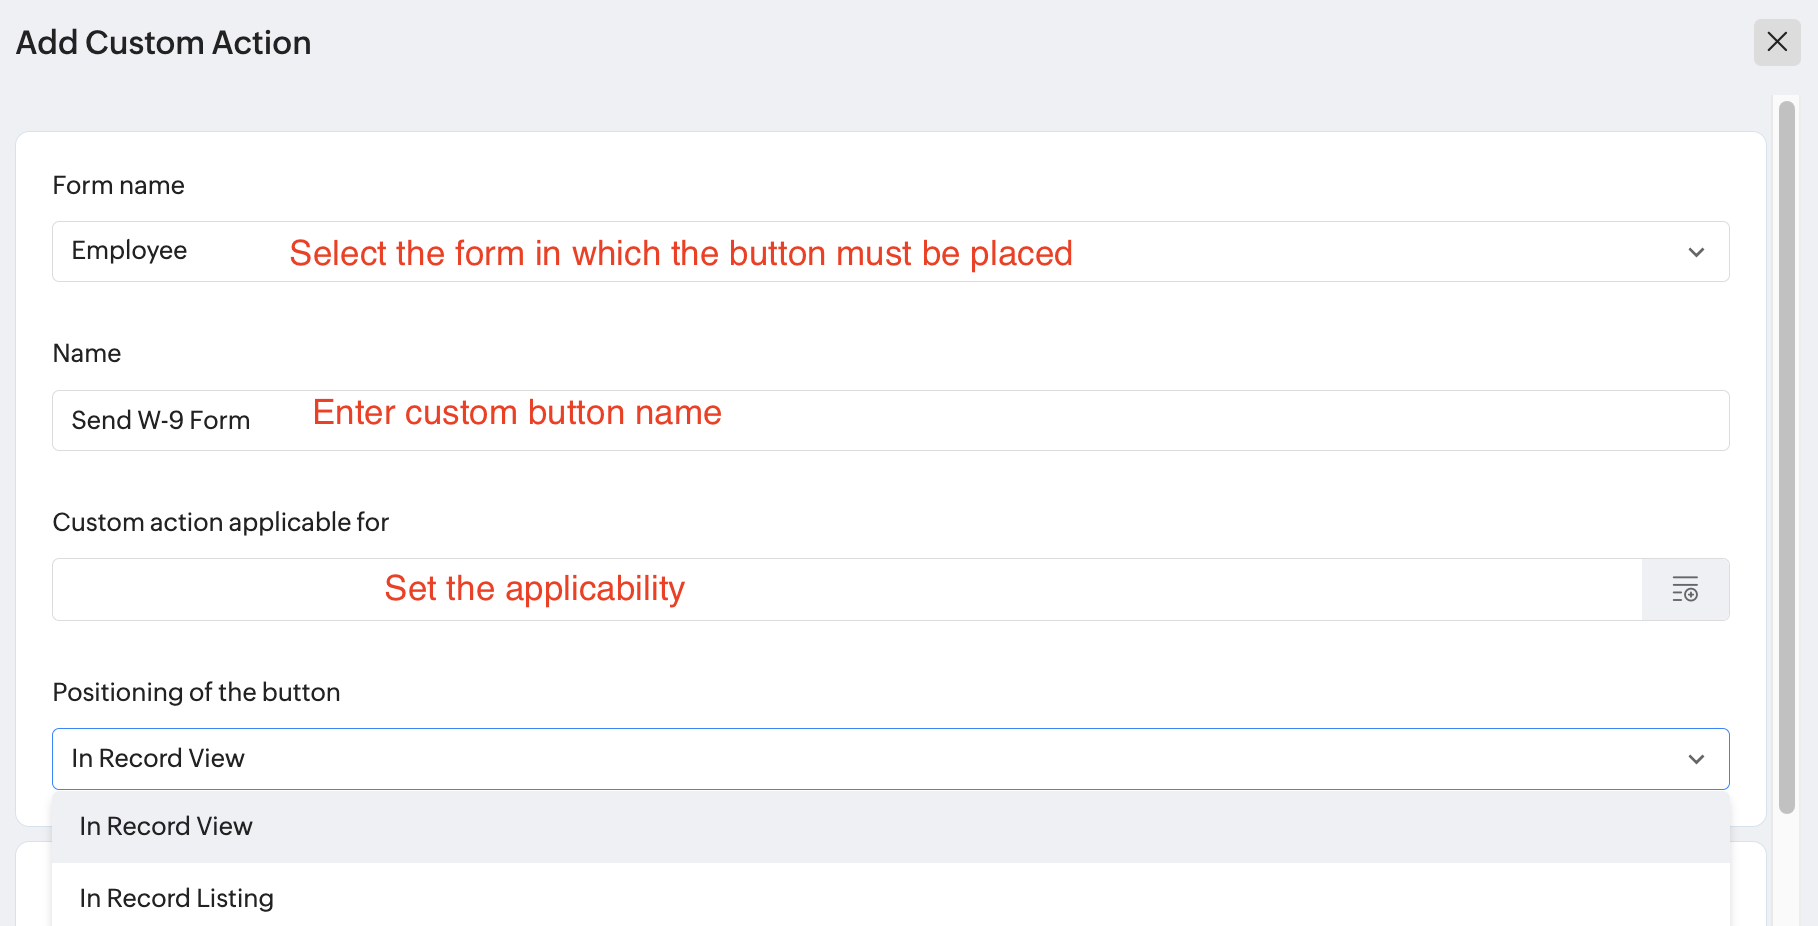Click the red "Set the applicability" text

pyautogui.click(x=534, y=589)
